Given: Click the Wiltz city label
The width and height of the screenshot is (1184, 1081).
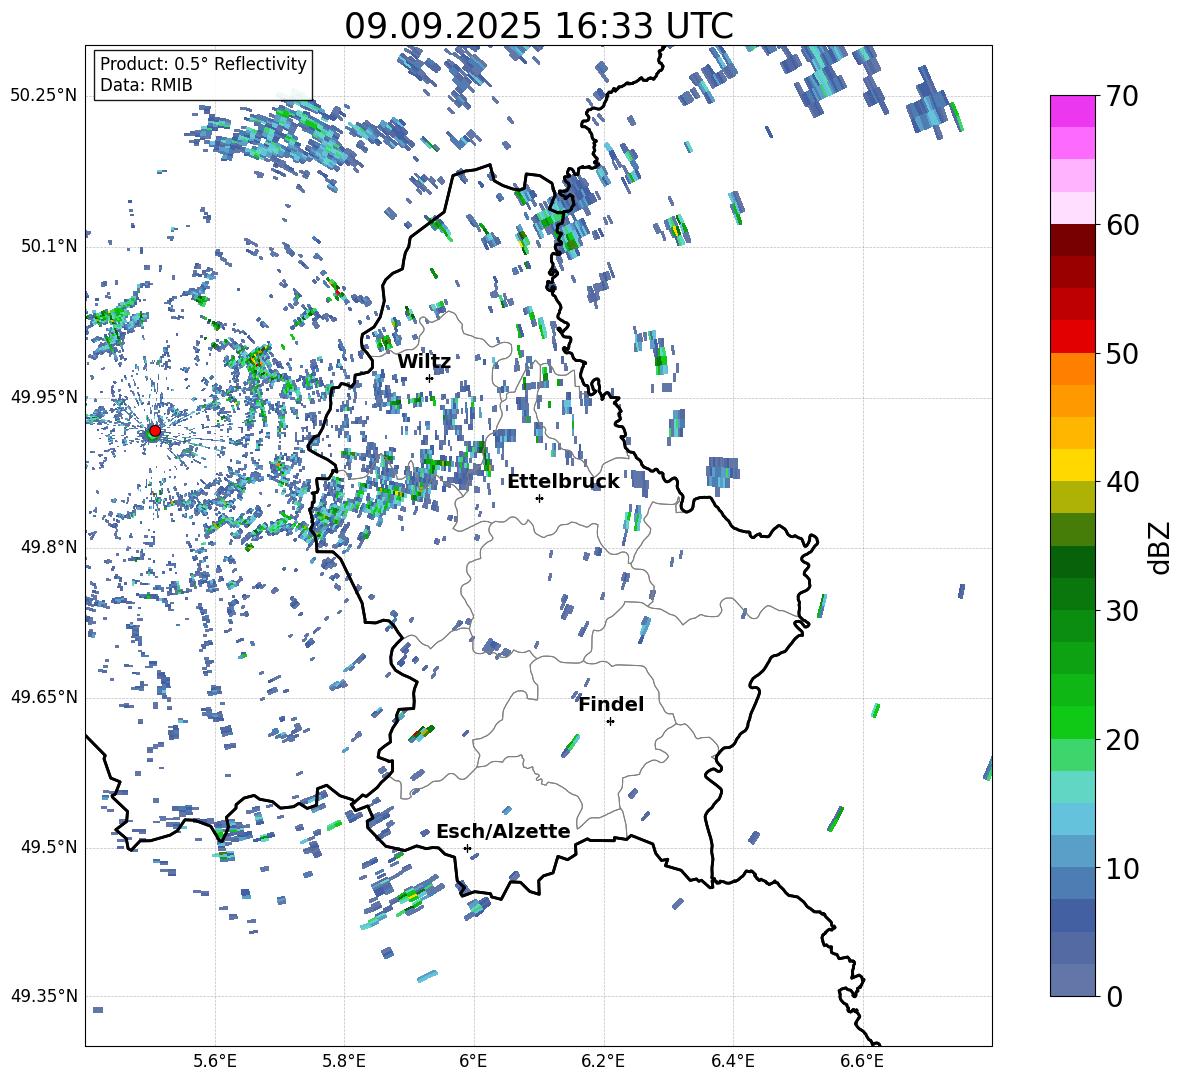Looking at the screenshot, I should point(424,362).
